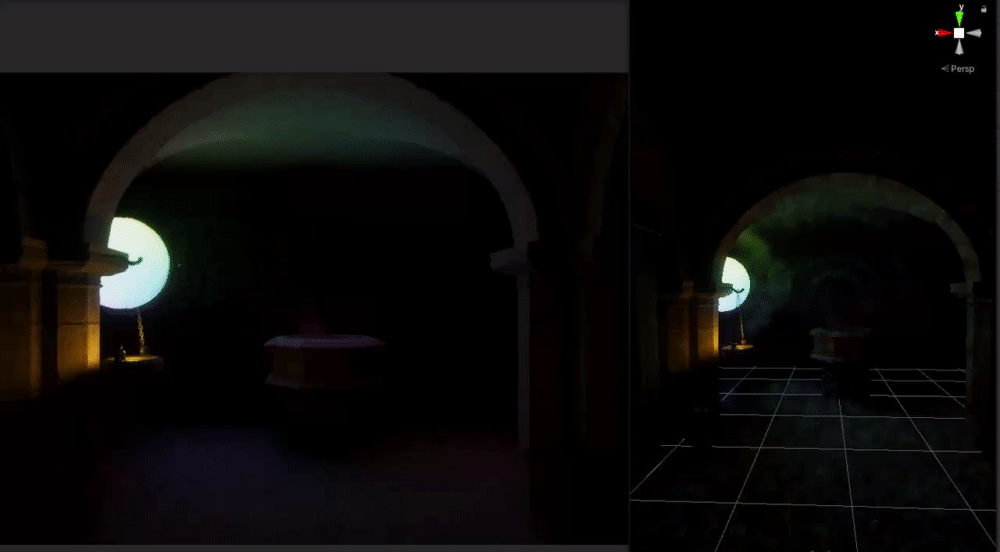The height and width of the screenshot is (552, 1000).
Task: Click the gray cone right of the gizmo cube
Action: point(974,33)
